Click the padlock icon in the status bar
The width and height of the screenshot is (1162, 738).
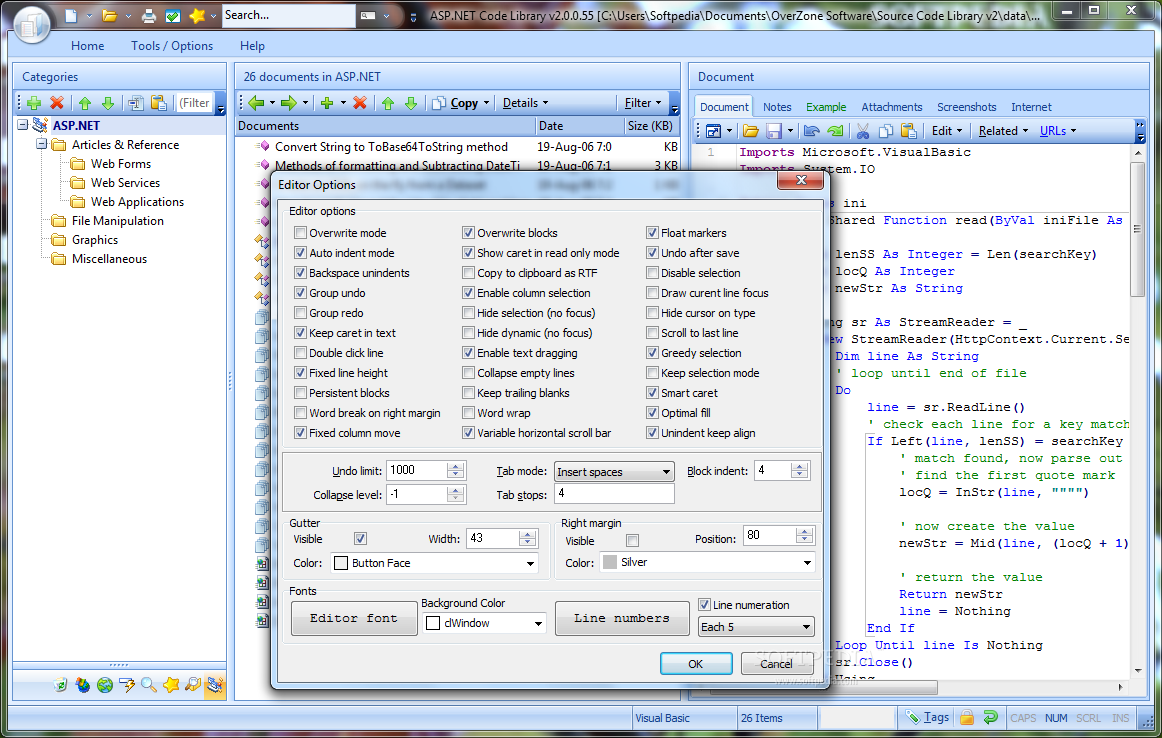pyautogui.click(x=966, y=717)
